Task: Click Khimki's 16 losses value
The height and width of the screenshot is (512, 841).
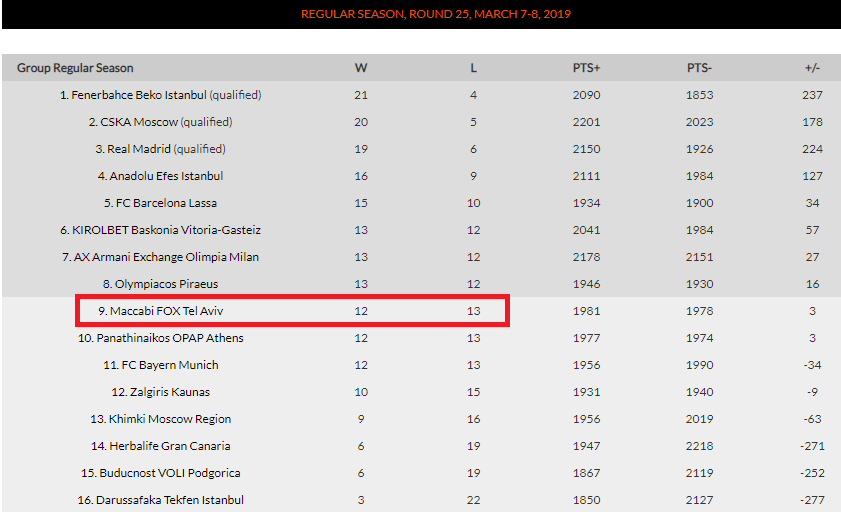Action: pos(474,419)
